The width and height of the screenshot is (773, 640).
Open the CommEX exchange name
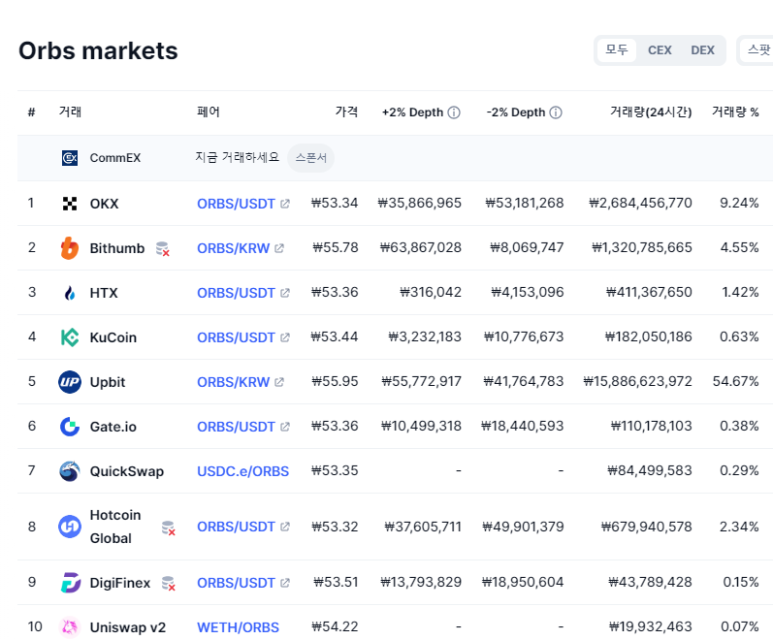(115, 158)
